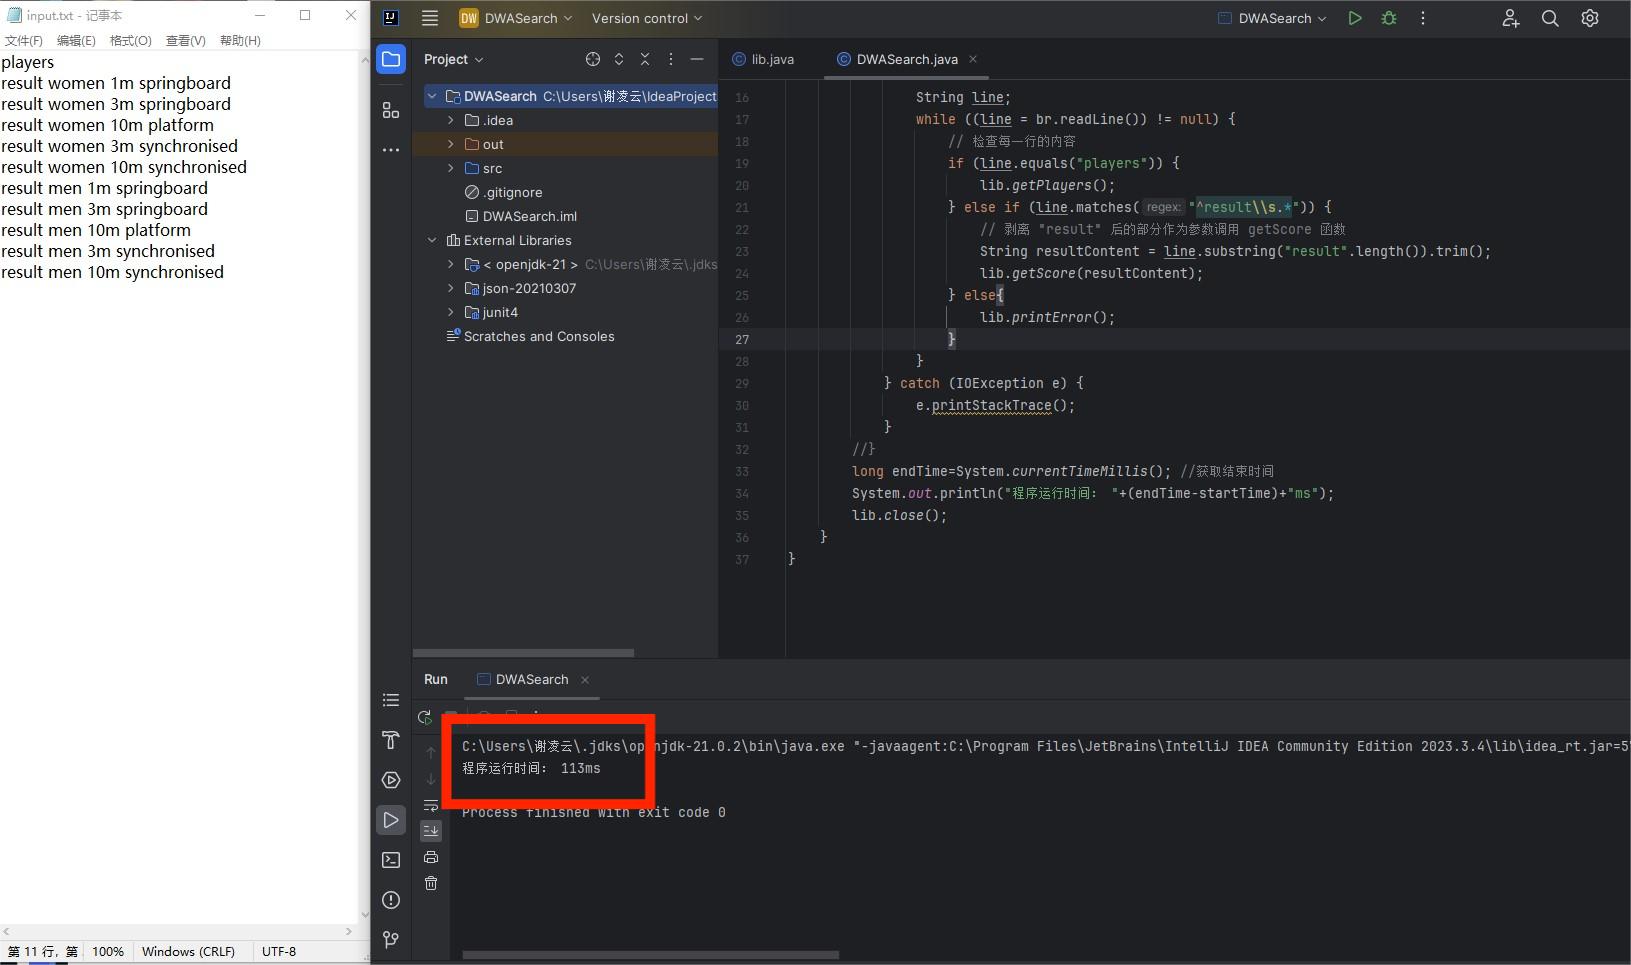Open Notepad 编辑(E) menu
This screenshot has width=1631, height=965.
pos(76,40)
